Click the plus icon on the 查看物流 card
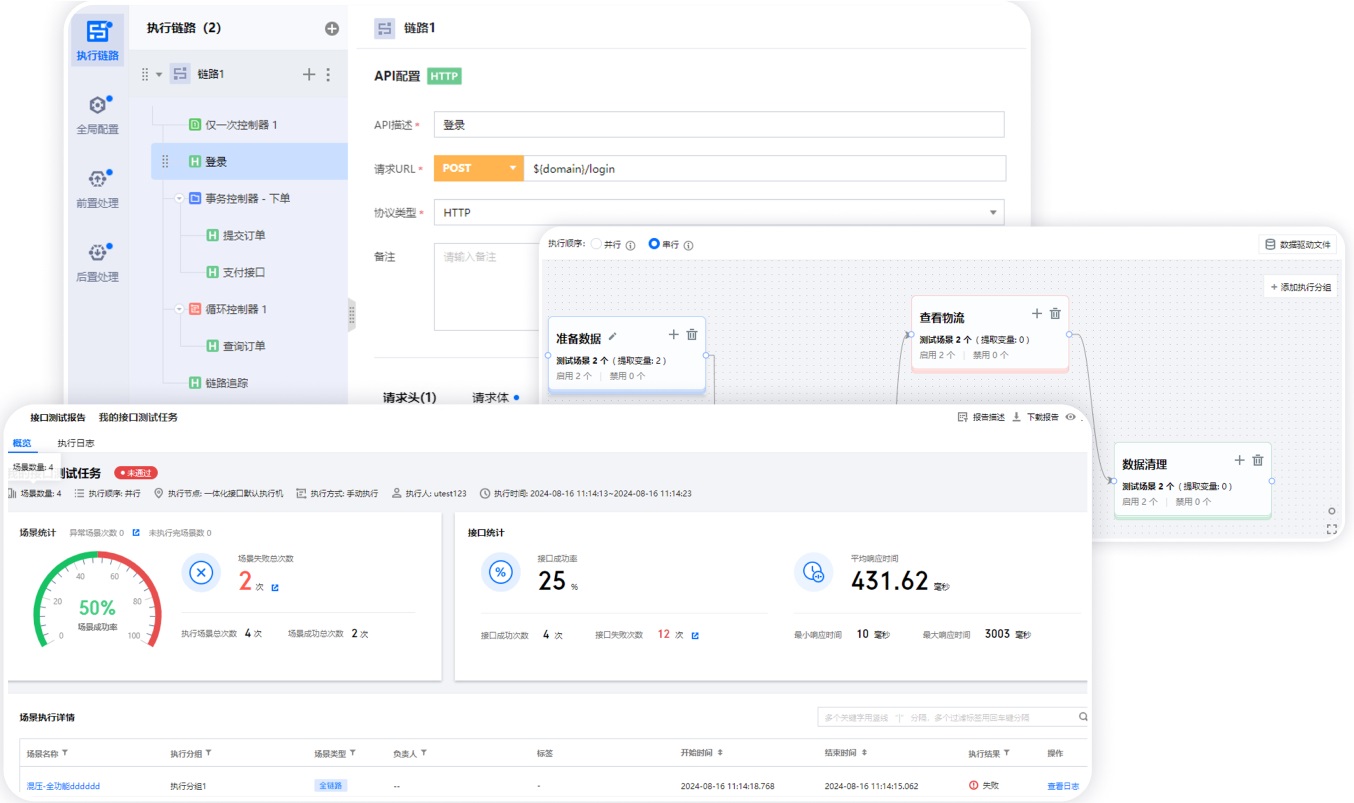The width and height of the screenshot is (1354, 803). coord(1037,314)
